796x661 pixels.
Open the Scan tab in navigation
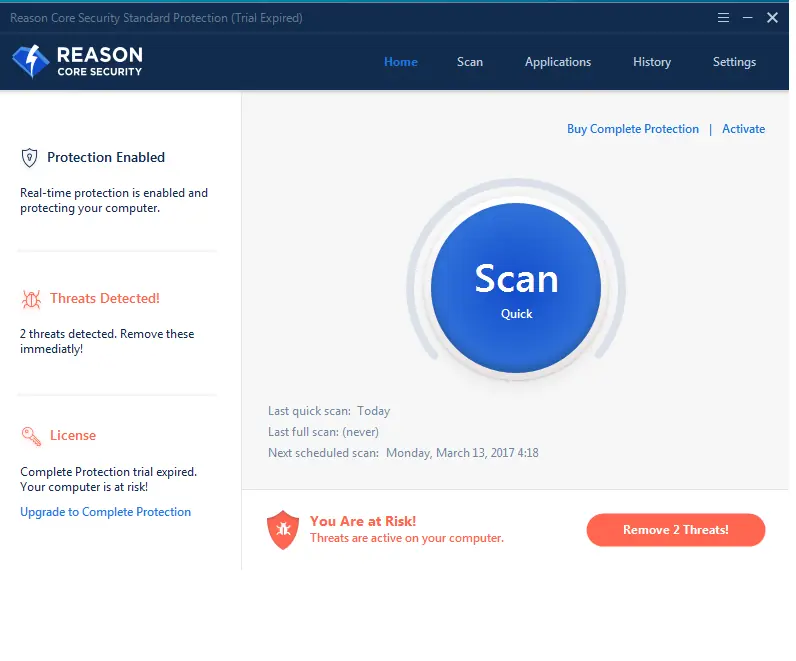tap(470, 62)
